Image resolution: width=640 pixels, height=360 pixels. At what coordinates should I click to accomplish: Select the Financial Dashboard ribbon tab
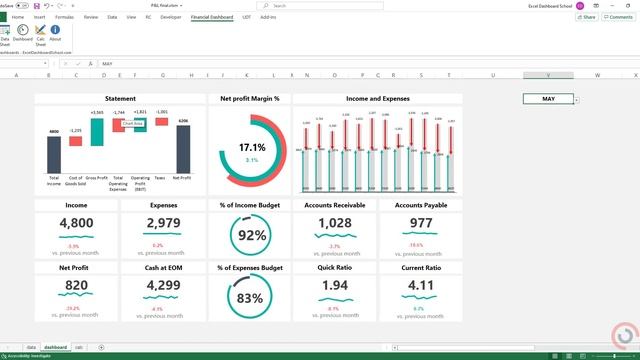coord(212,17)
